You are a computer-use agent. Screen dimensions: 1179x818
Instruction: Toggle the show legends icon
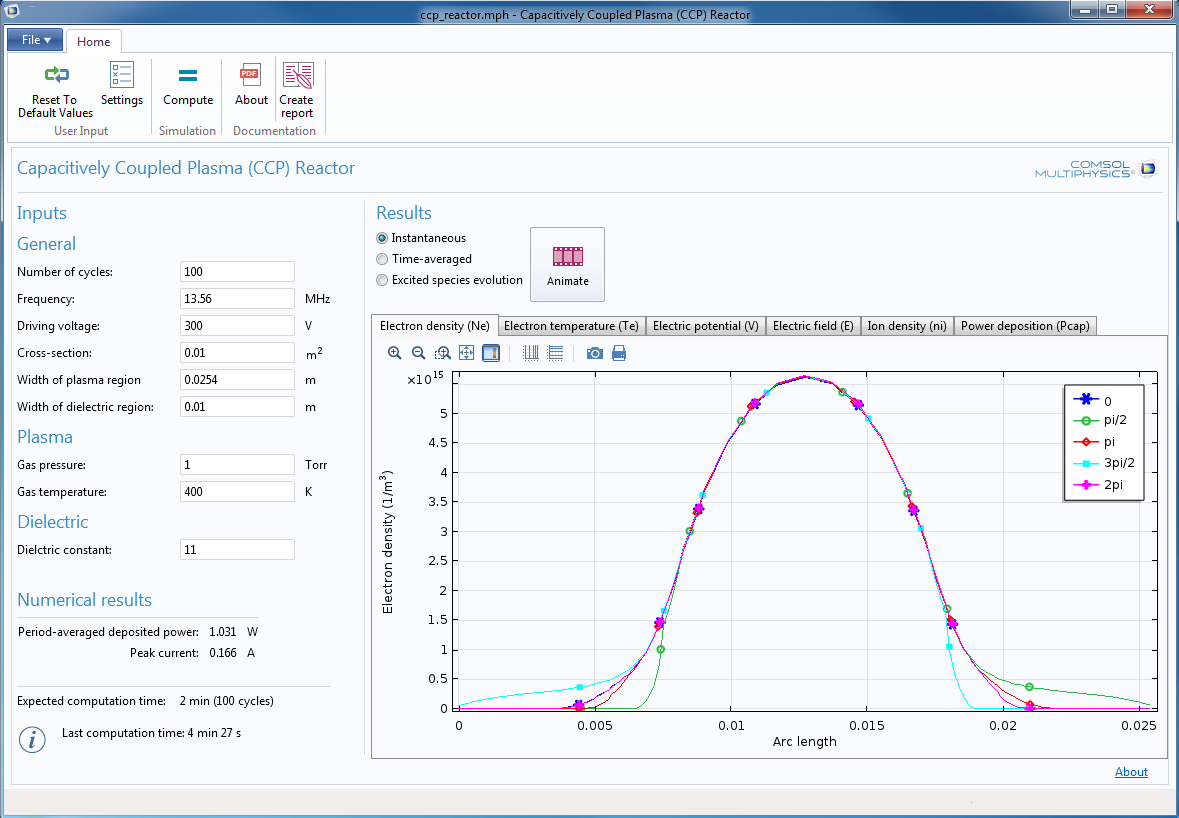coord(491,353)
